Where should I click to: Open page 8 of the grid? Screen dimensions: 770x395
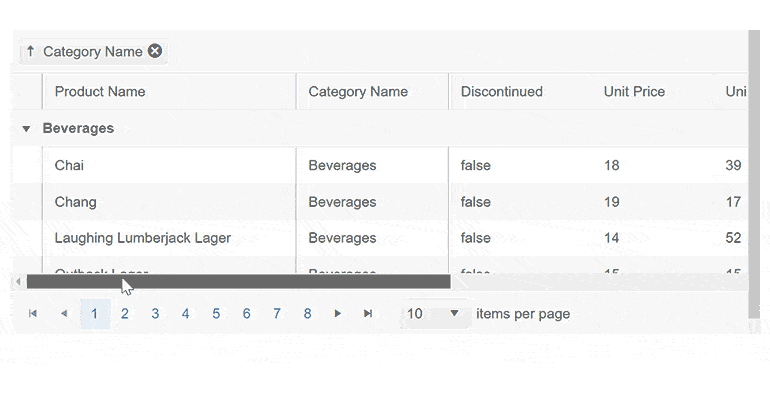[x=307, y=313]
